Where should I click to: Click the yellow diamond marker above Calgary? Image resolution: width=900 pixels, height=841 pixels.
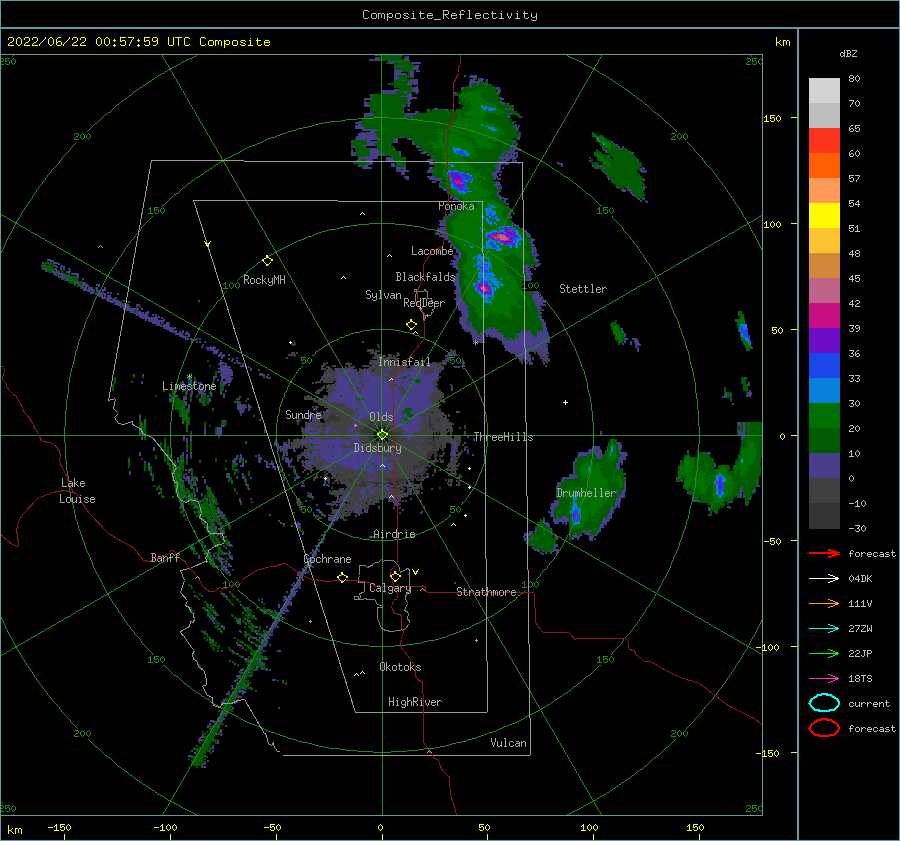[x=395, y=576]
